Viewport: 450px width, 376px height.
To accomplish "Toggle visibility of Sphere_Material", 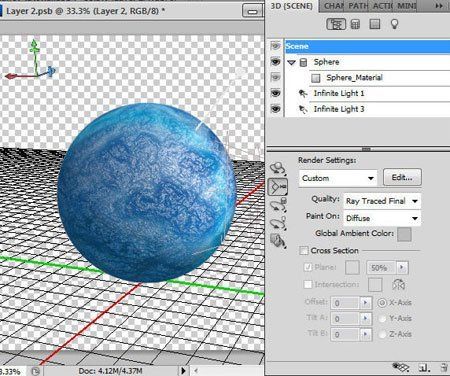I will 275,77.
